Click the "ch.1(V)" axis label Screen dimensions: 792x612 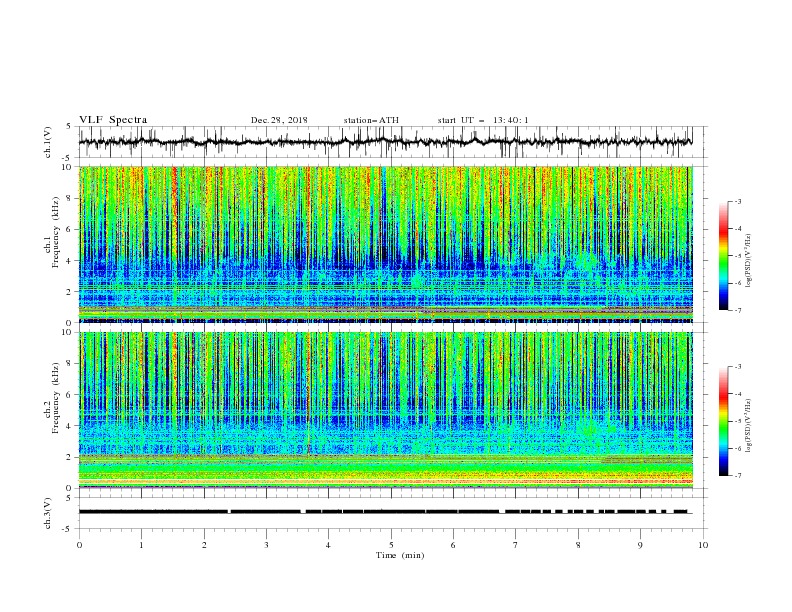(48, 142)
